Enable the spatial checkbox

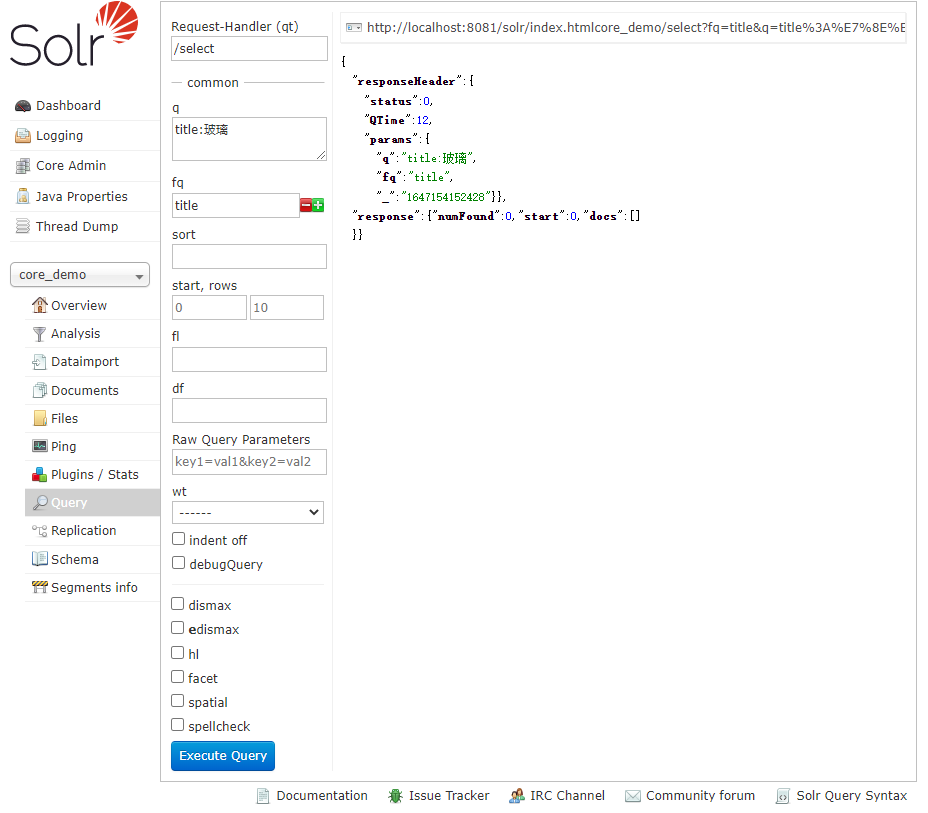[178, 701]
